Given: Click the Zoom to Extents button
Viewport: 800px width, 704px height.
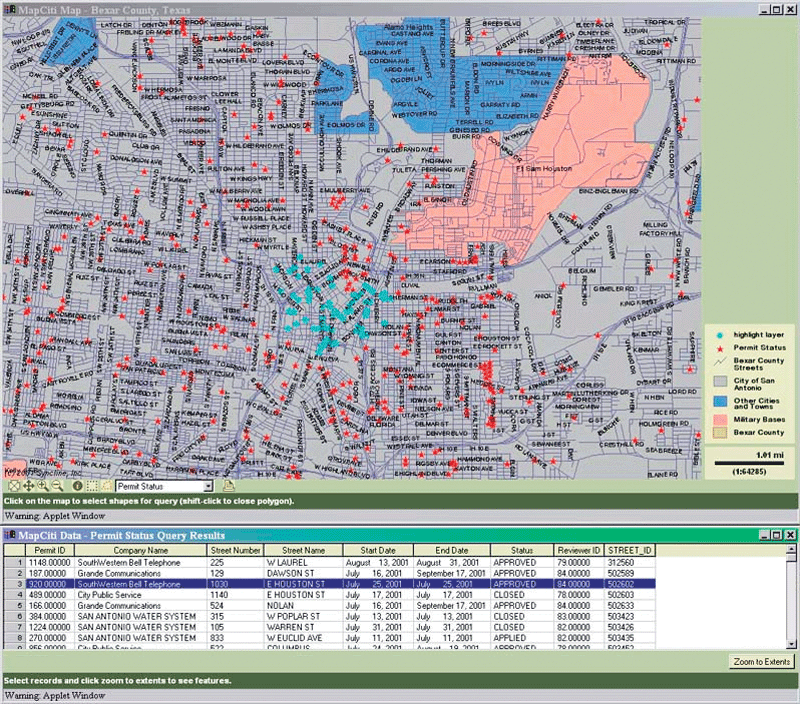Looking at the screenshot, I should (x=762, y=662).
